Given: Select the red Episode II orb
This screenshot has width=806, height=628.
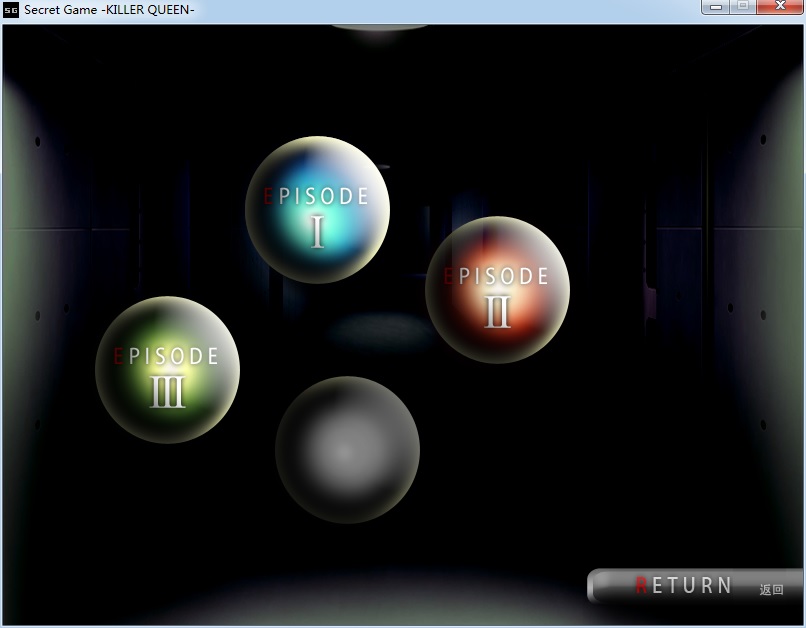Looking at the screenshot, I should click(x=497, y=290).
